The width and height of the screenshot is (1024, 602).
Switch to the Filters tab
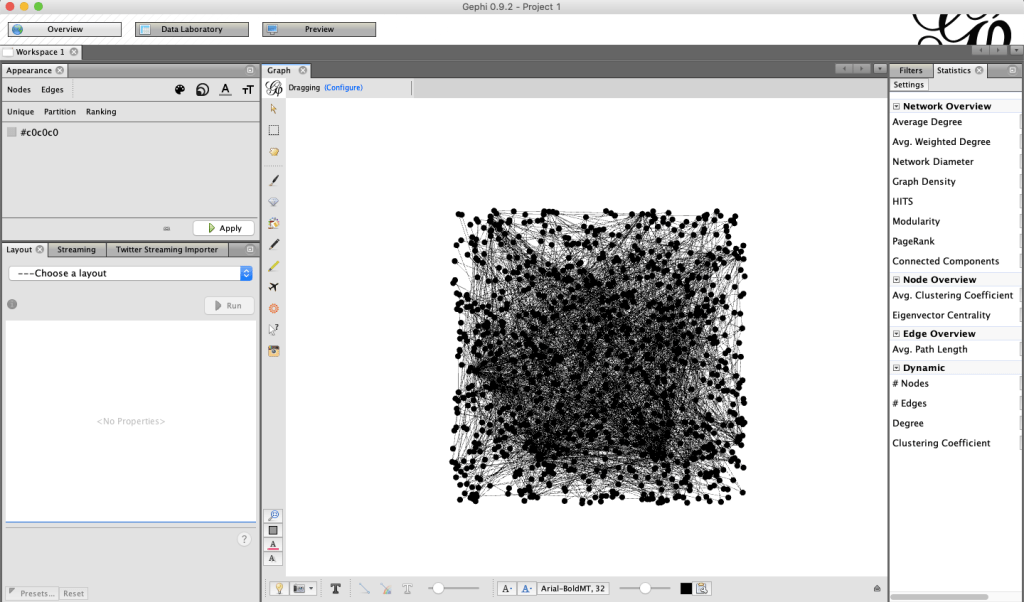pos(910,71)
